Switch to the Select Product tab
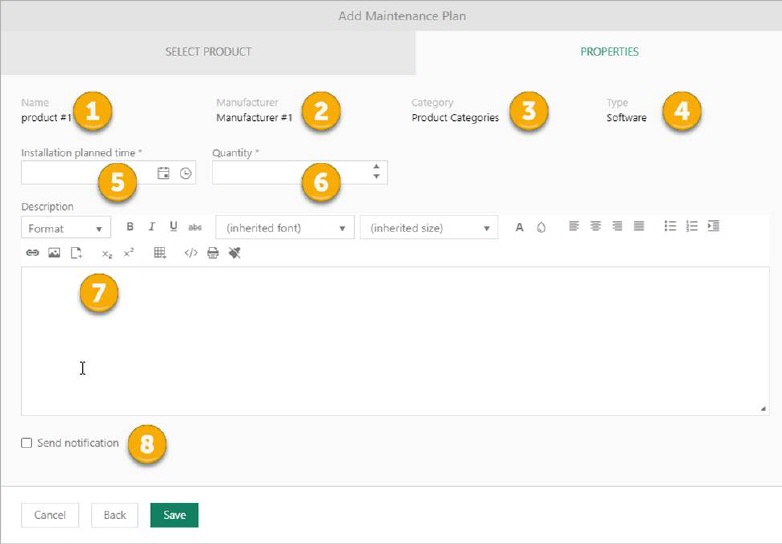782x544 pixels. point(208,51)
